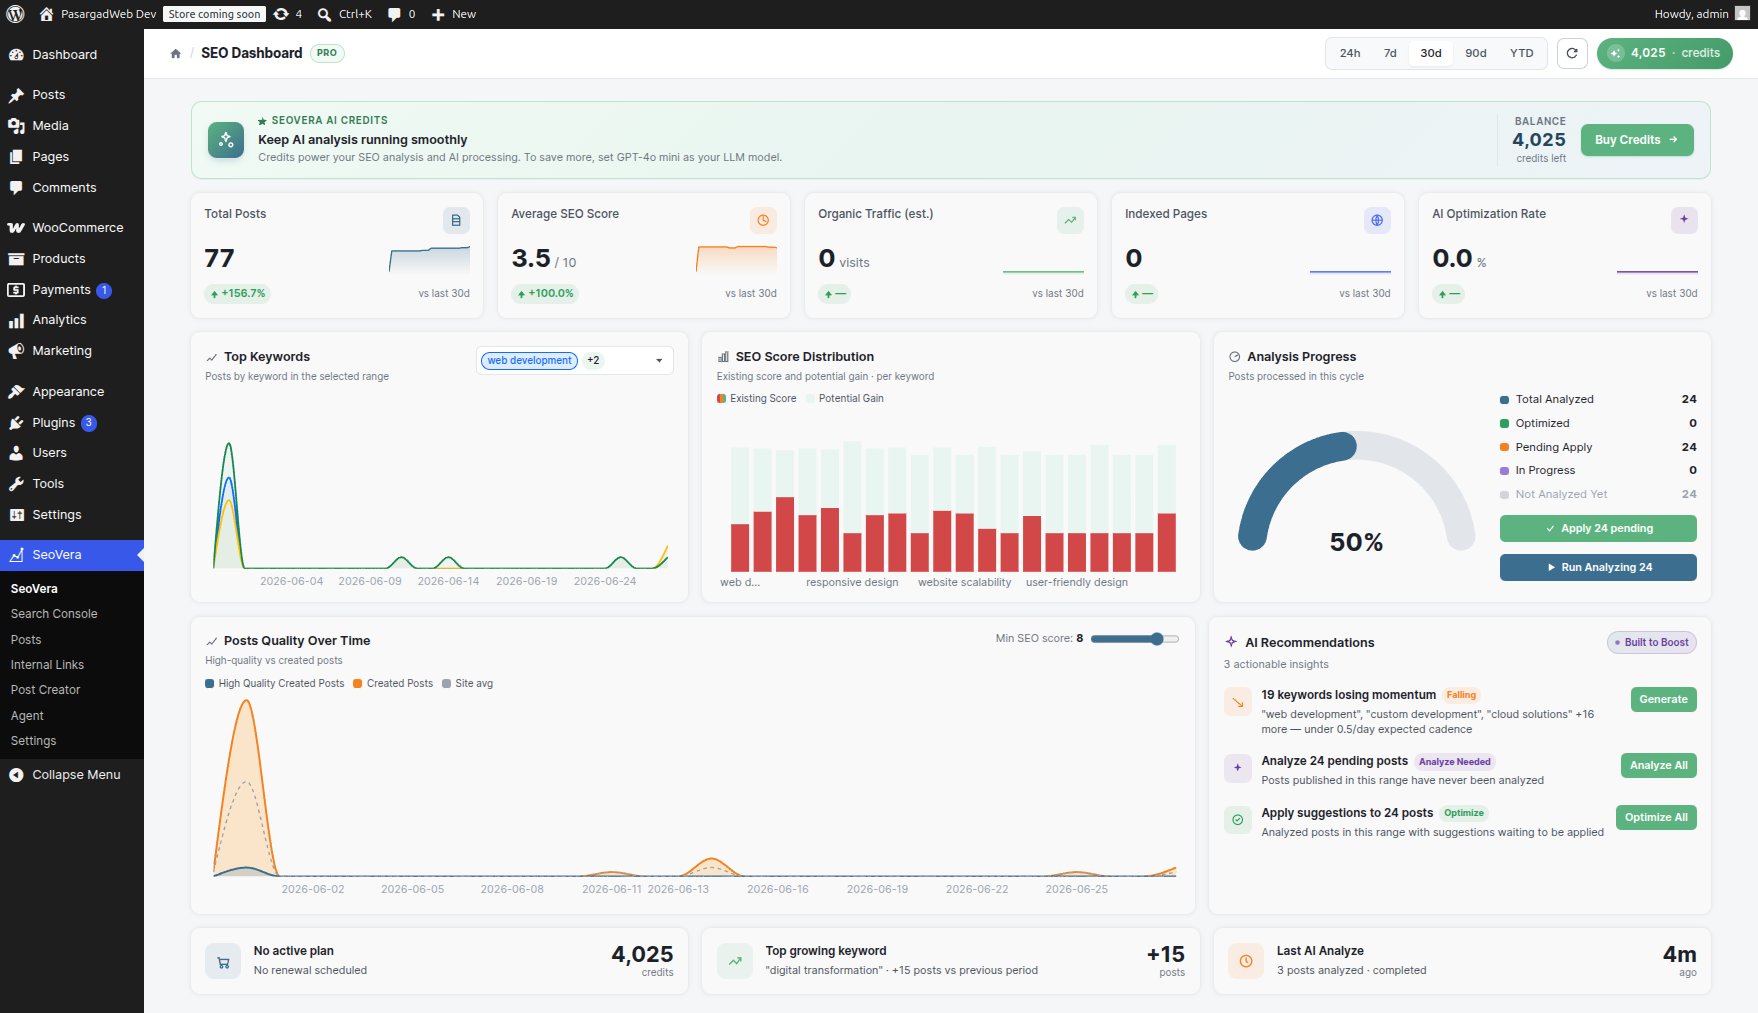Viewport: 1758px width, 1013px height.
Task: Select the 90d time range tab
Action: [1476, 53]
